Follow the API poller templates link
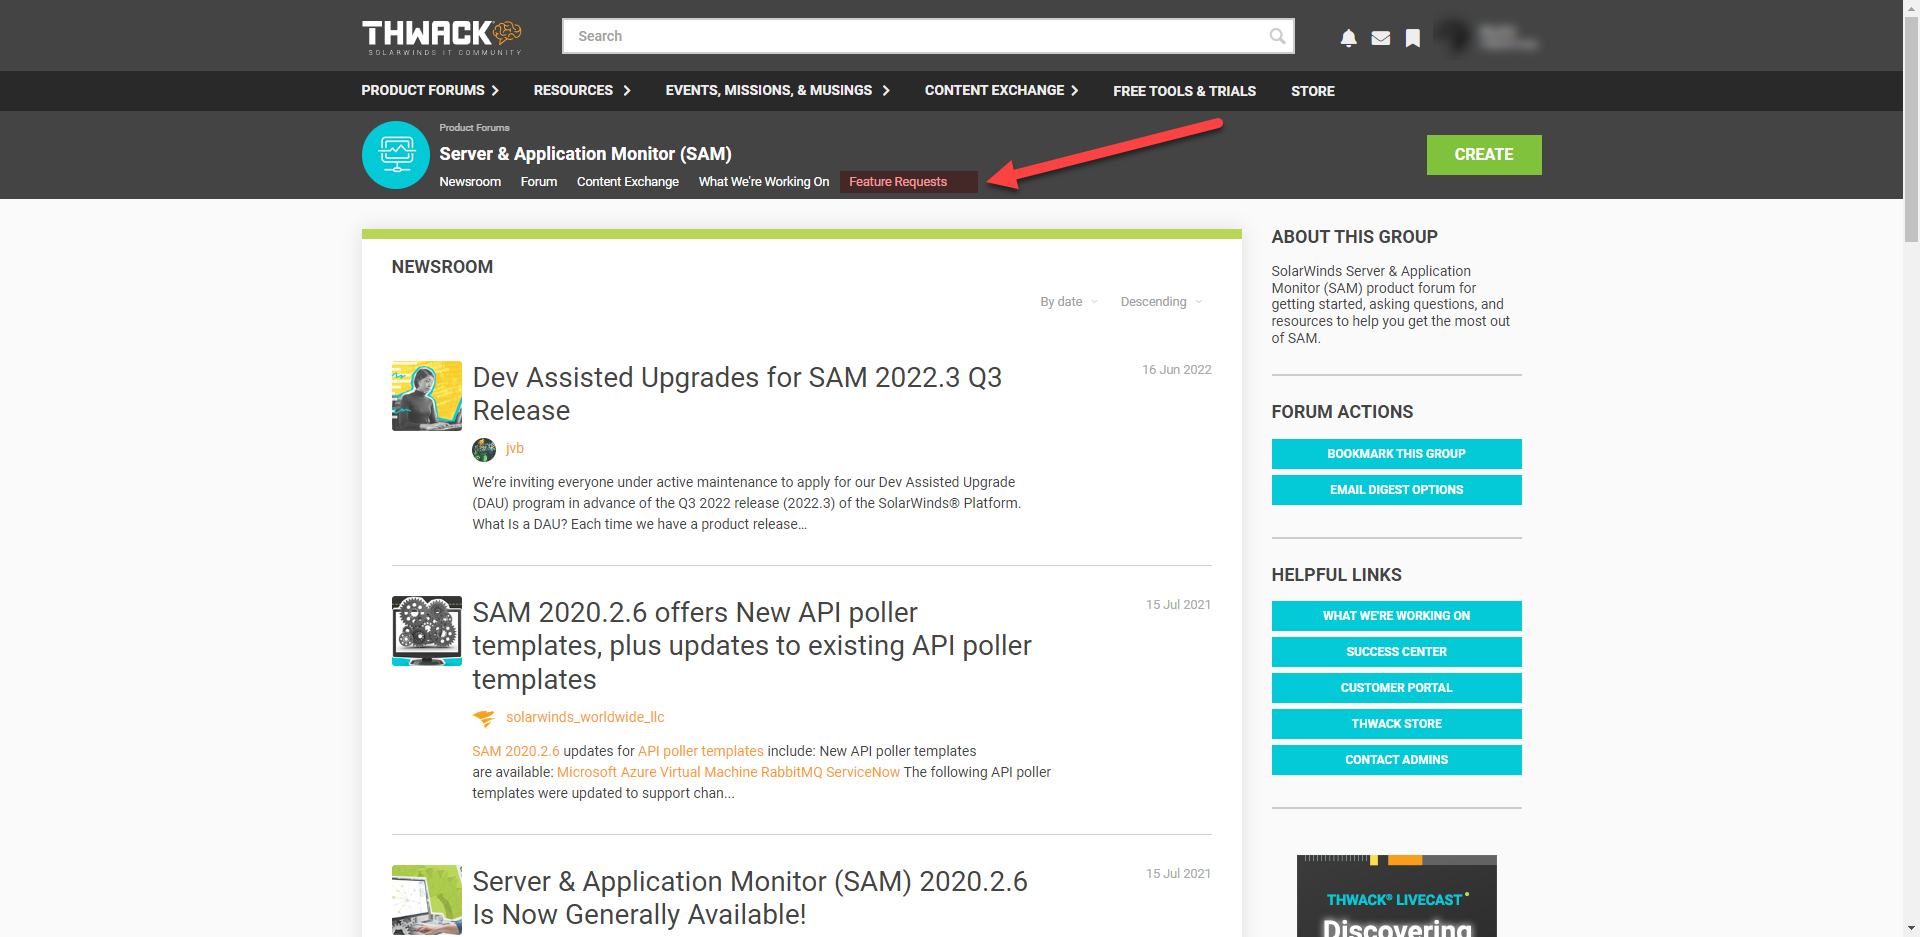This screenshot has width=1920, height=937. (701, 752)
